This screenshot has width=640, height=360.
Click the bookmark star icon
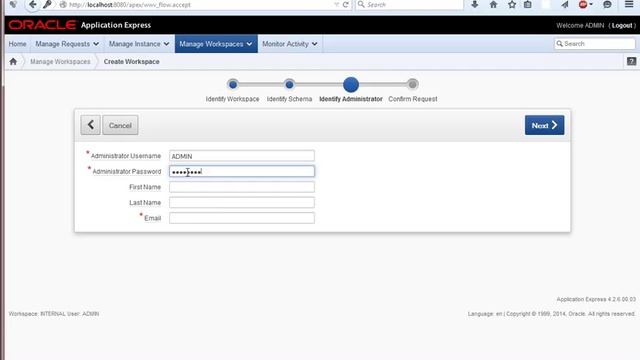[511, 4]
